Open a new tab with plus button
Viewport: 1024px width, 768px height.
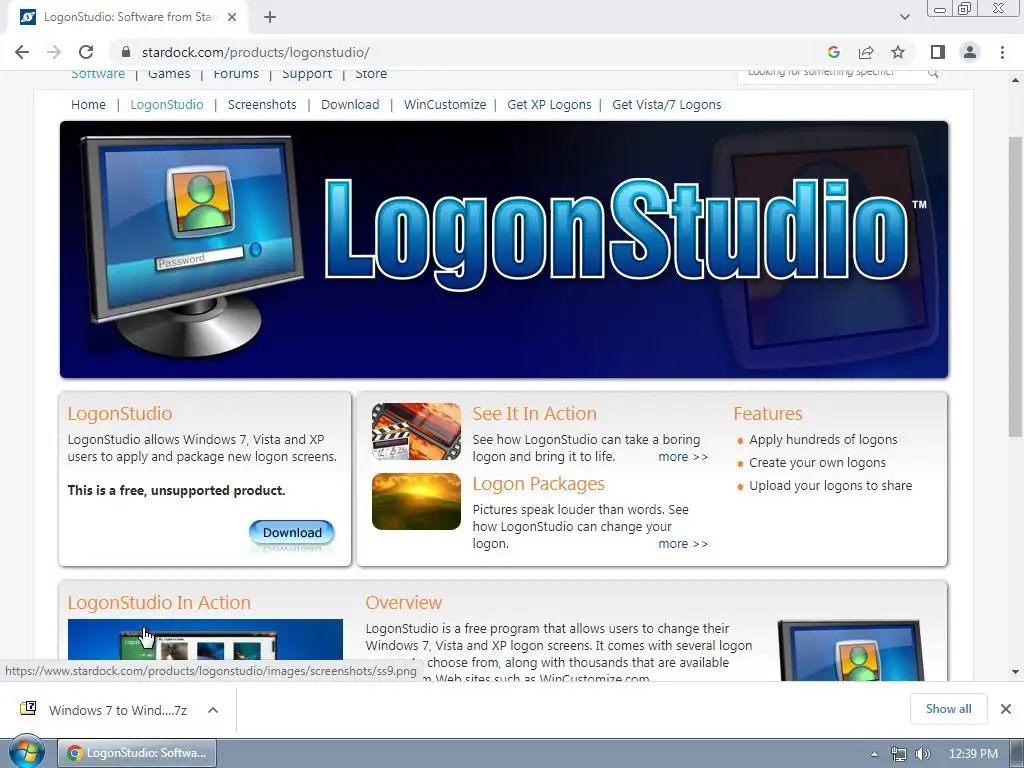[x=270, y=18]
